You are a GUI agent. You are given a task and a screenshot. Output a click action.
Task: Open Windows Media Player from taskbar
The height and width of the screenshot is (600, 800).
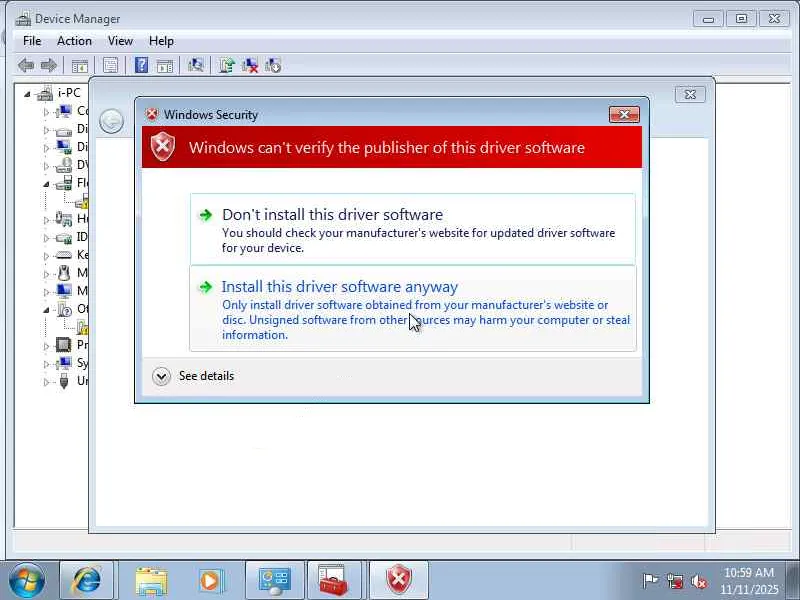click(x=211, y=581)
